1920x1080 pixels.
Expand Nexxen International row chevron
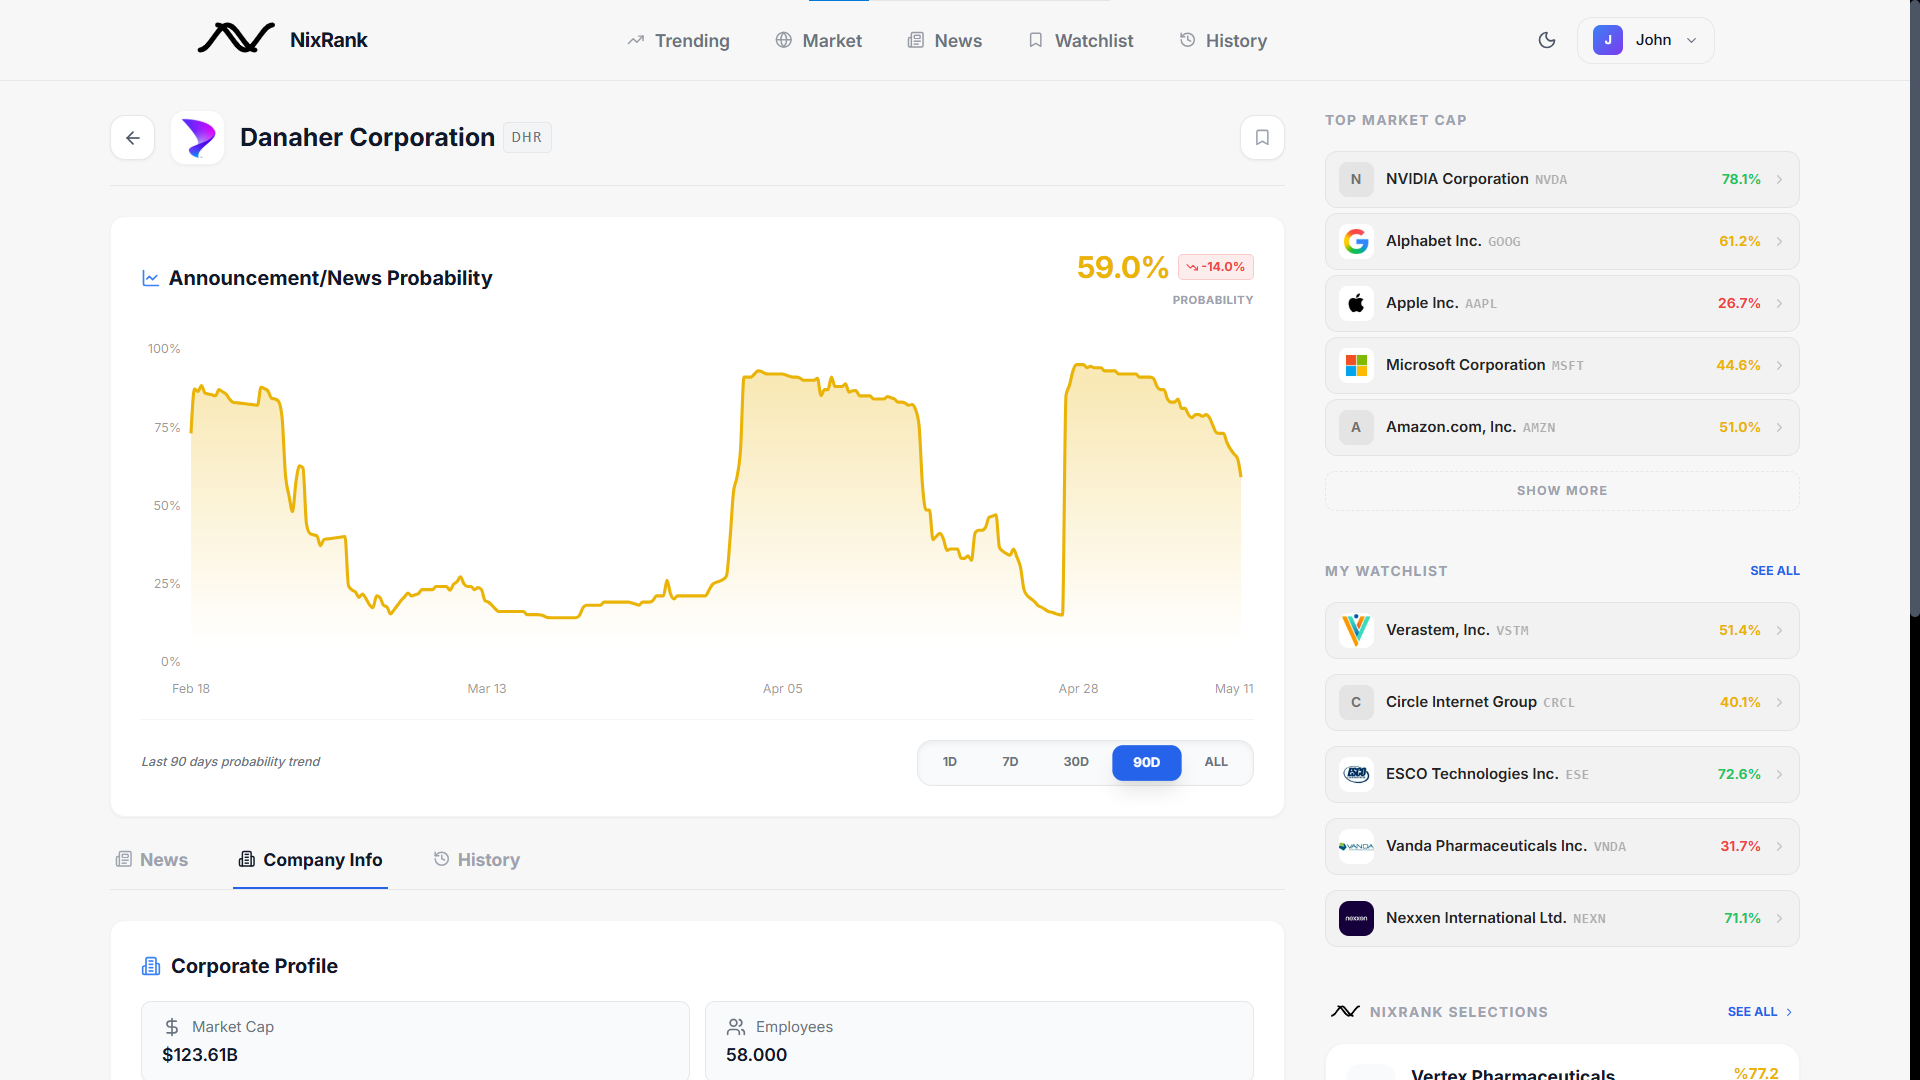pyautogui.click(x=1779, y=919)
